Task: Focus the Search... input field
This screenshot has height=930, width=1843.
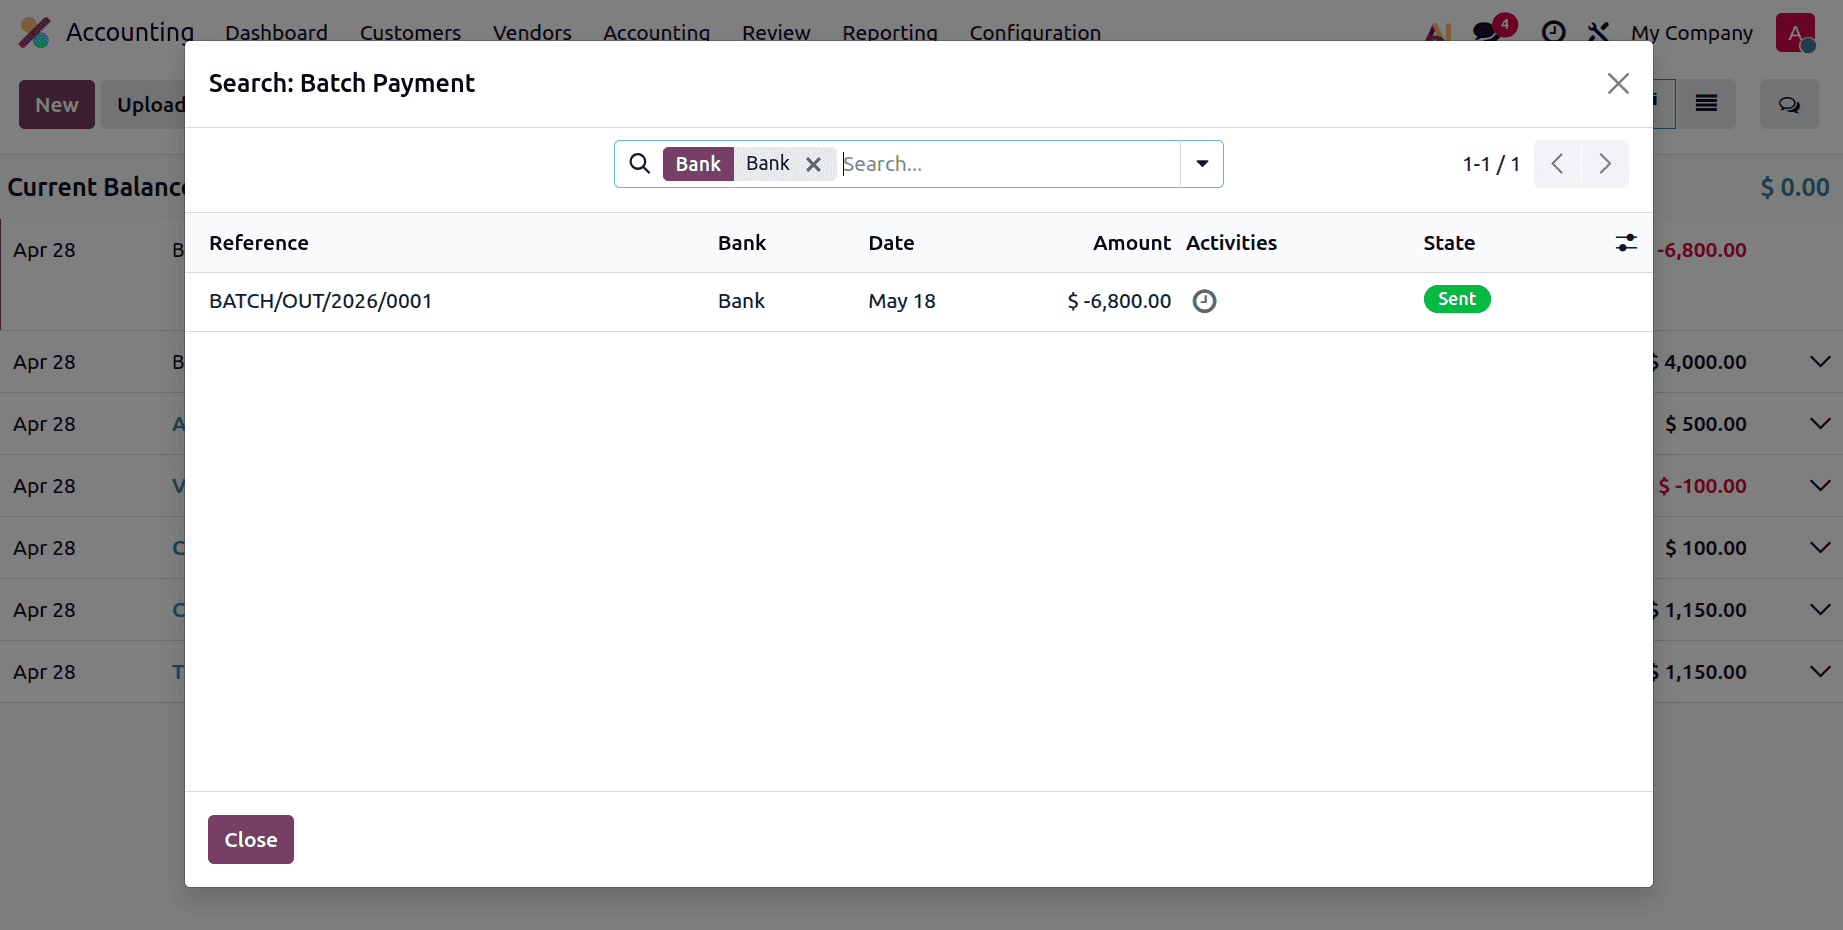Action: 1009,164
